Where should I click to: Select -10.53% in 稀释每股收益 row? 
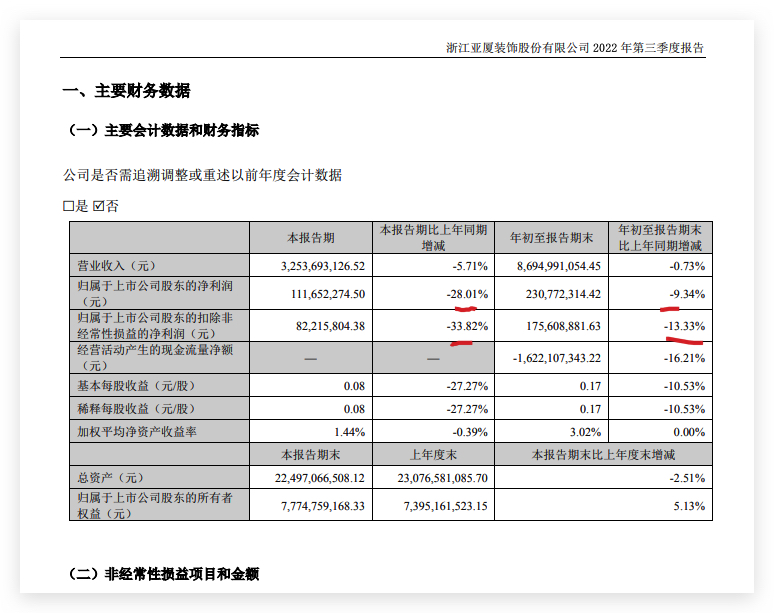tap(684, 410)
